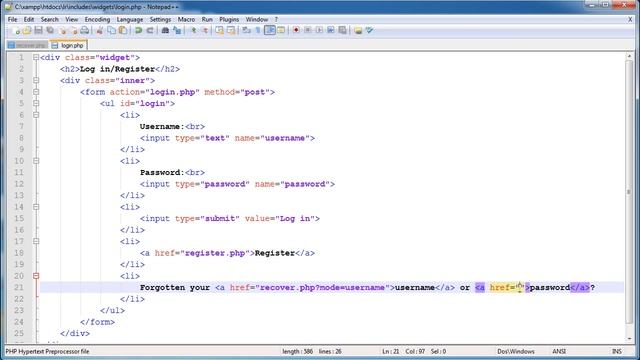Click the Redo arrow icon

[150, 31]
